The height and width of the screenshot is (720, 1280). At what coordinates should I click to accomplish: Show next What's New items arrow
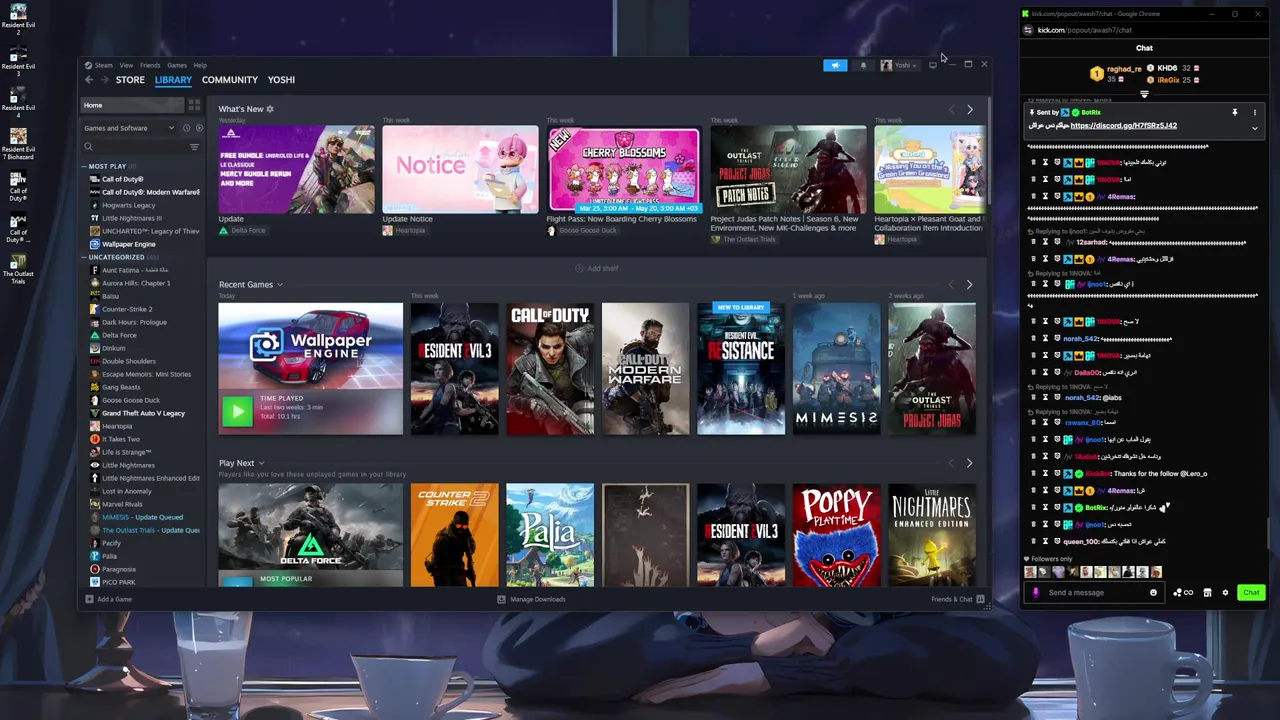969,109
